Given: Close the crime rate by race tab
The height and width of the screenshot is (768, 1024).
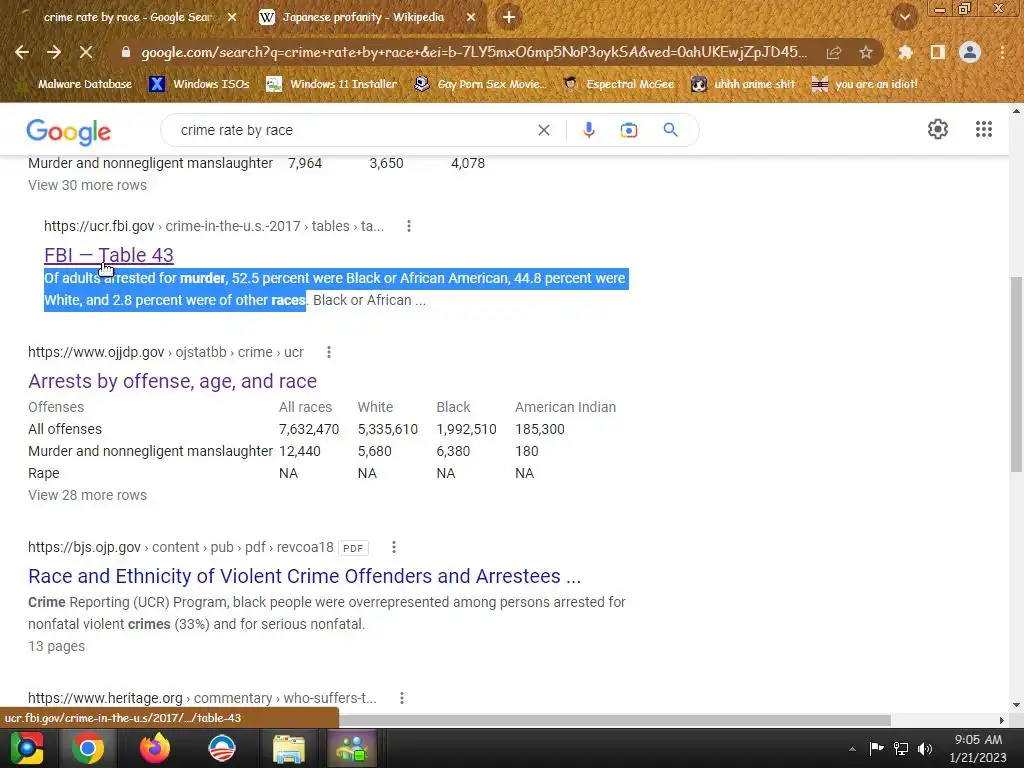Looking at the screenshot, I should pyautogui.click(x=232, y=18).
